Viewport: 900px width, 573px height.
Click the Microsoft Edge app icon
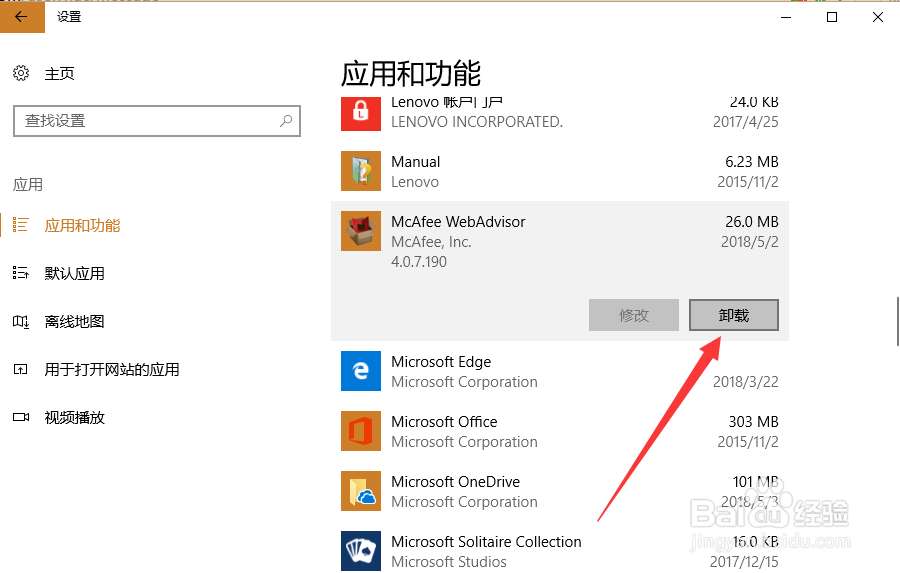pyautogui.click(x=360, y=371)
